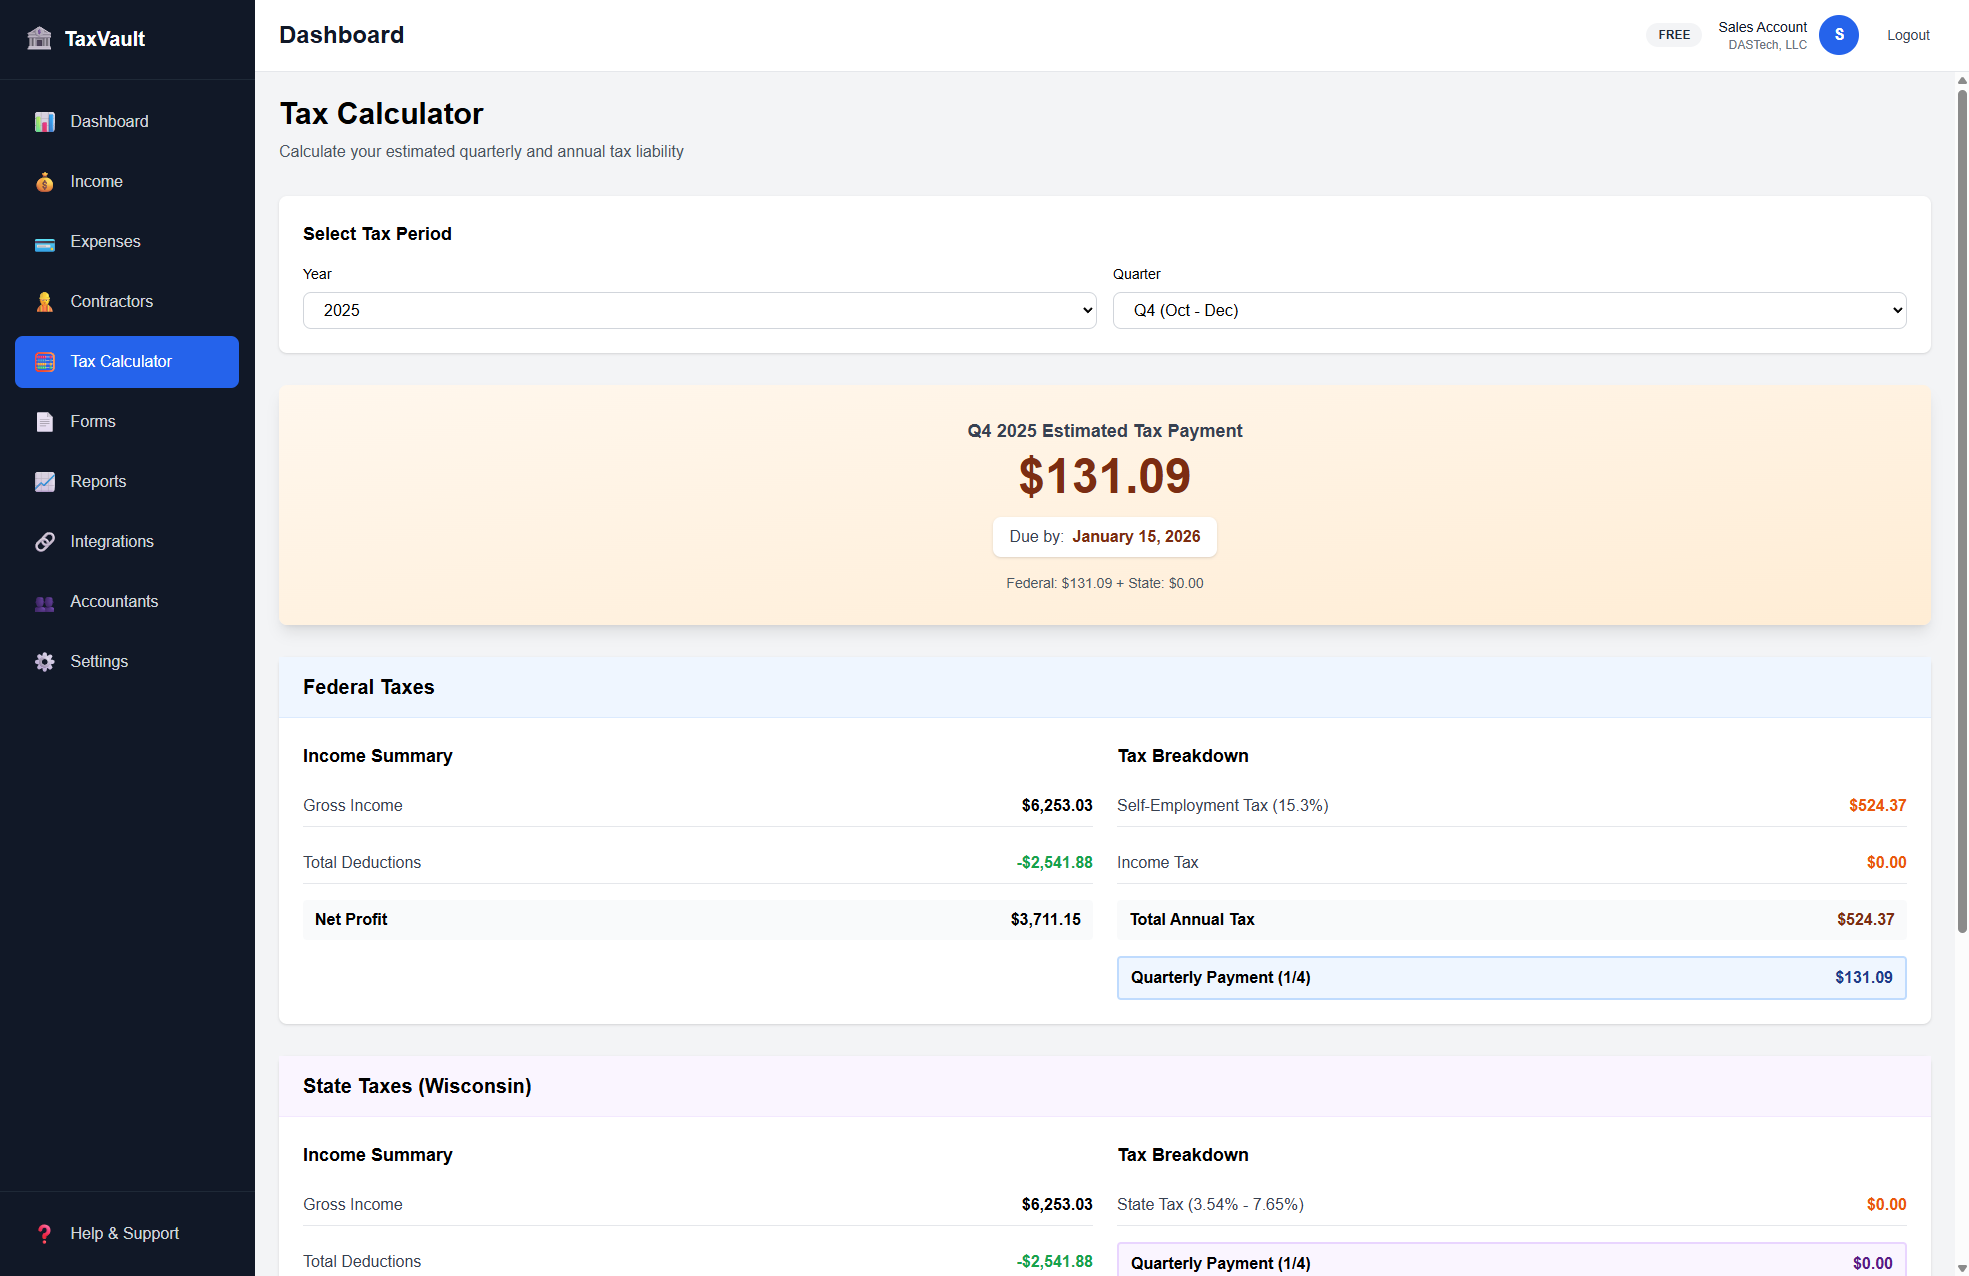
Task: Select the Expenses credit card icon
Action: (45, 242)
